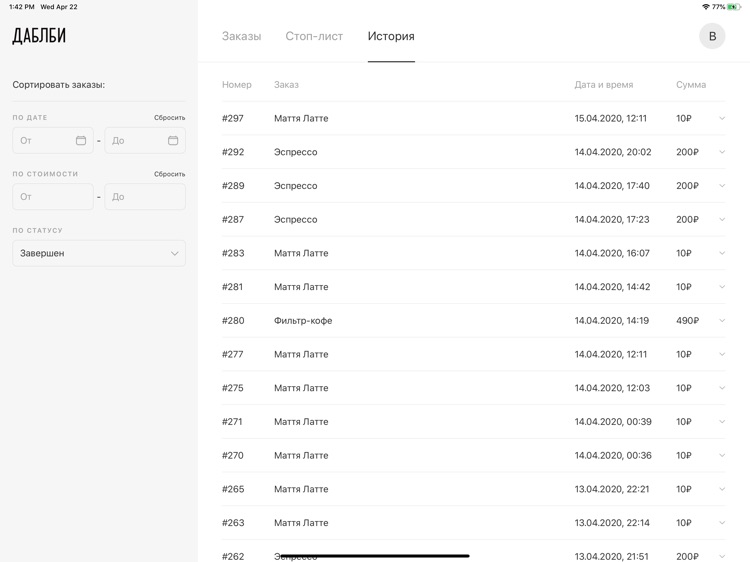
Task: Focus the cost To input field
Action: [x=145, y=197]
